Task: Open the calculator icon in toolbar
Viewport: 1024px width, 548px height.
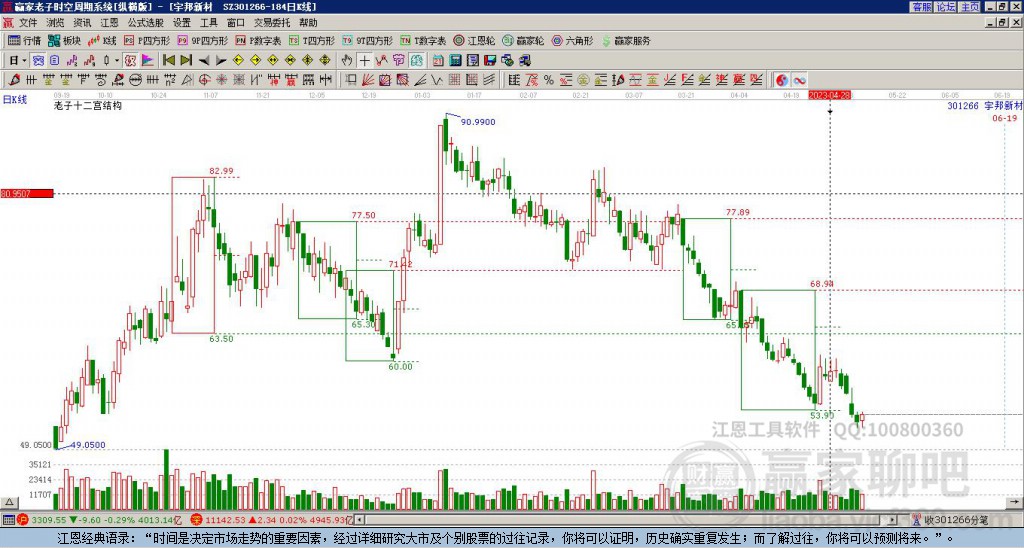Action: click(455, 61)
